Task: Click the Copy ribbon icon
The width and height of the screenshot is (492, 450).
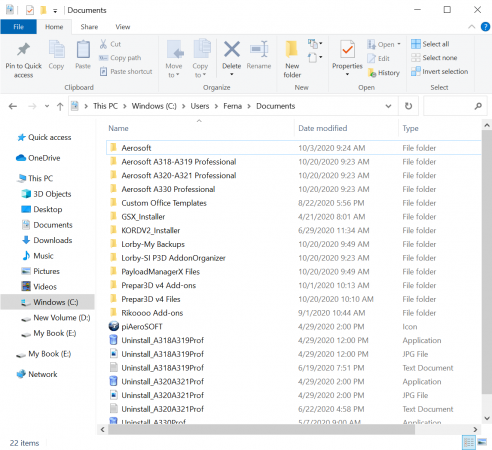Action: 57,50
